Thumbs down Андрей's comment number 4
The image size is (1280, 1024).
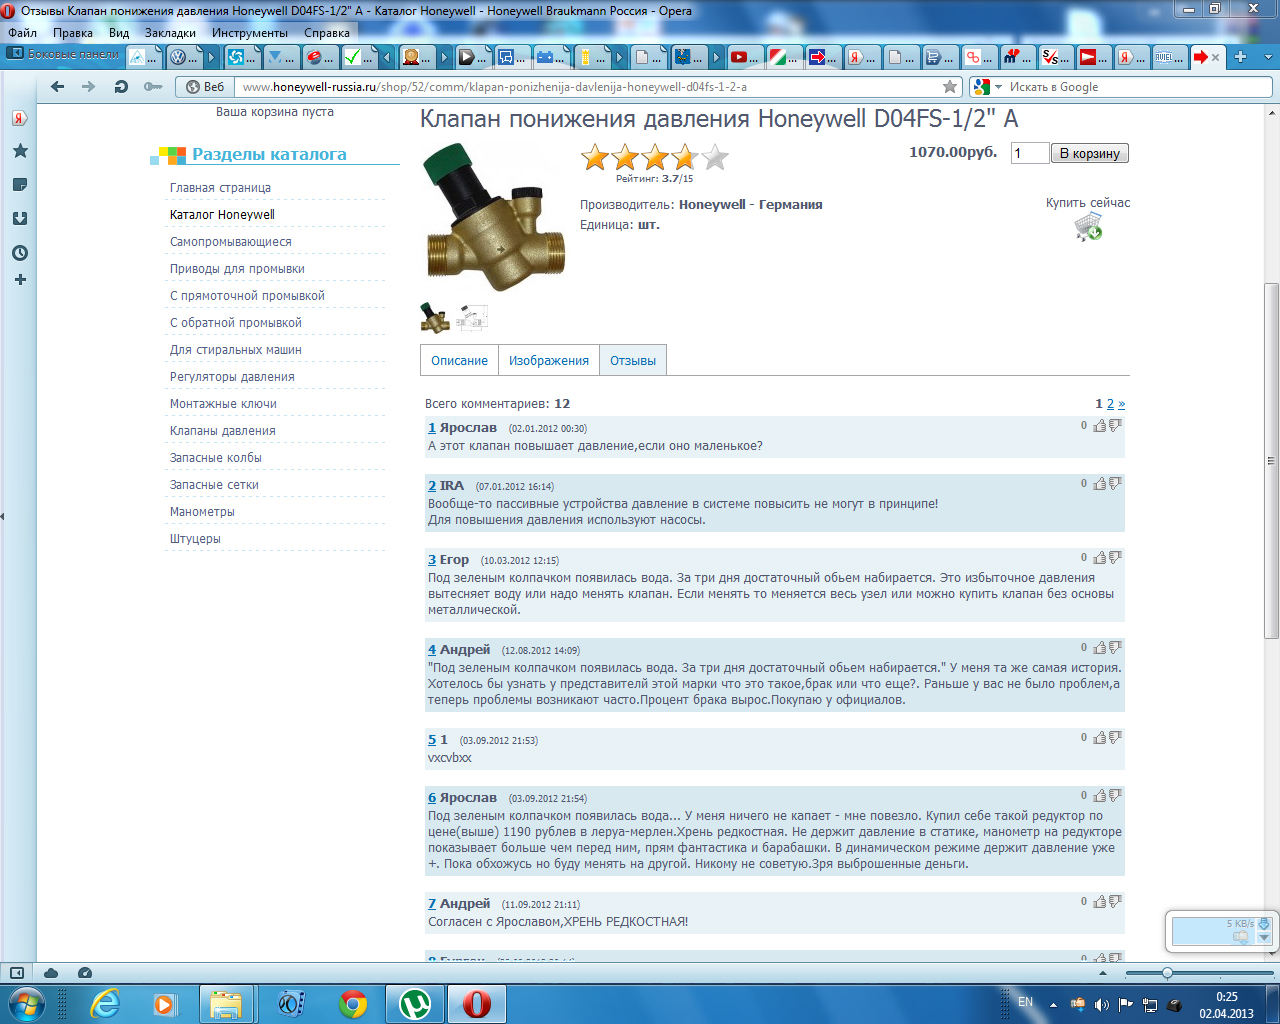click(1115, 648)
